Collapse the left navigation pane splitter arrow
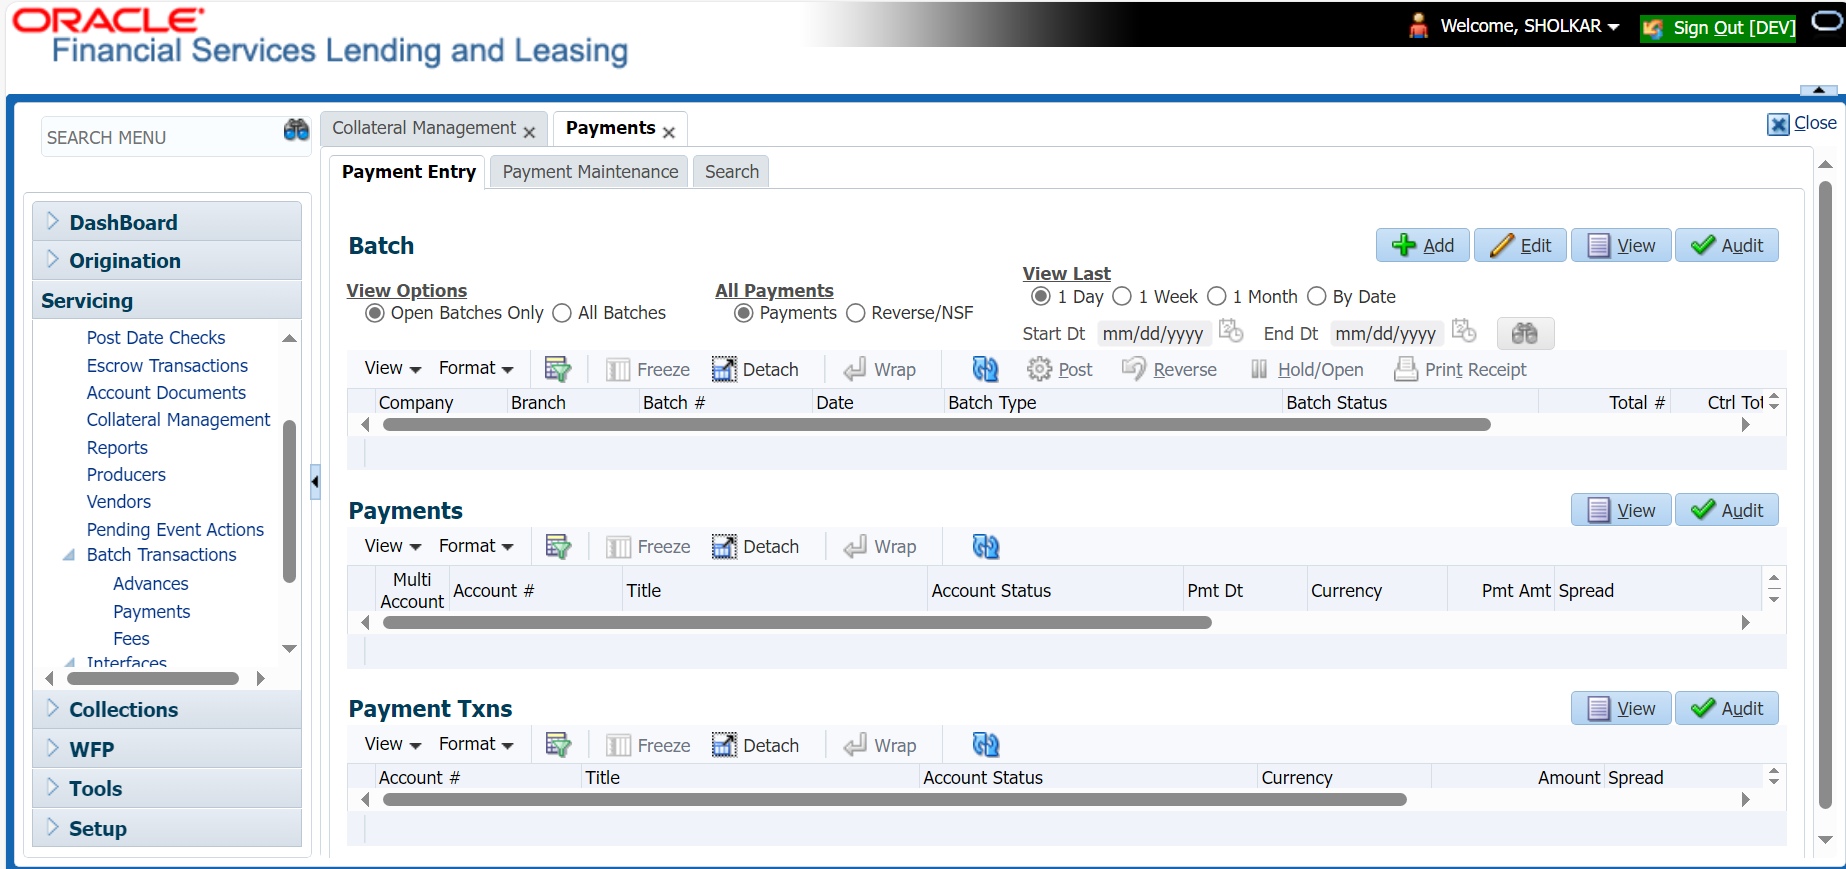 pyautogui.click(x=315, y=482)
